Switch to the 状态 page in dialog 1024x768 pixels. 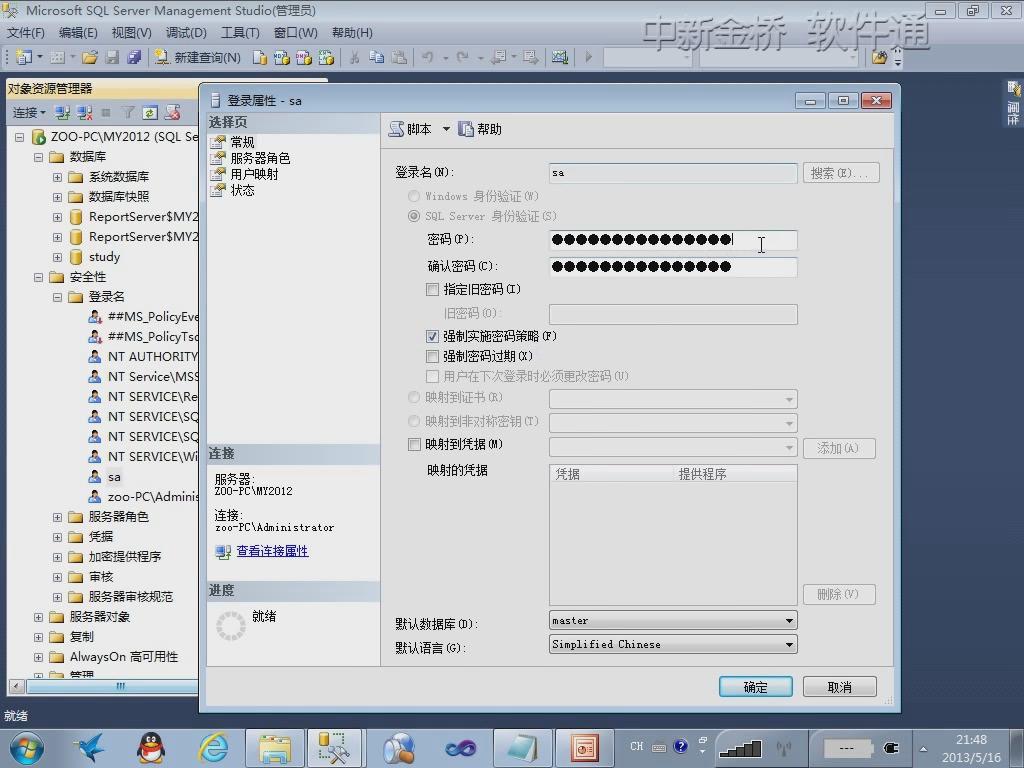(x=242, y=190)
